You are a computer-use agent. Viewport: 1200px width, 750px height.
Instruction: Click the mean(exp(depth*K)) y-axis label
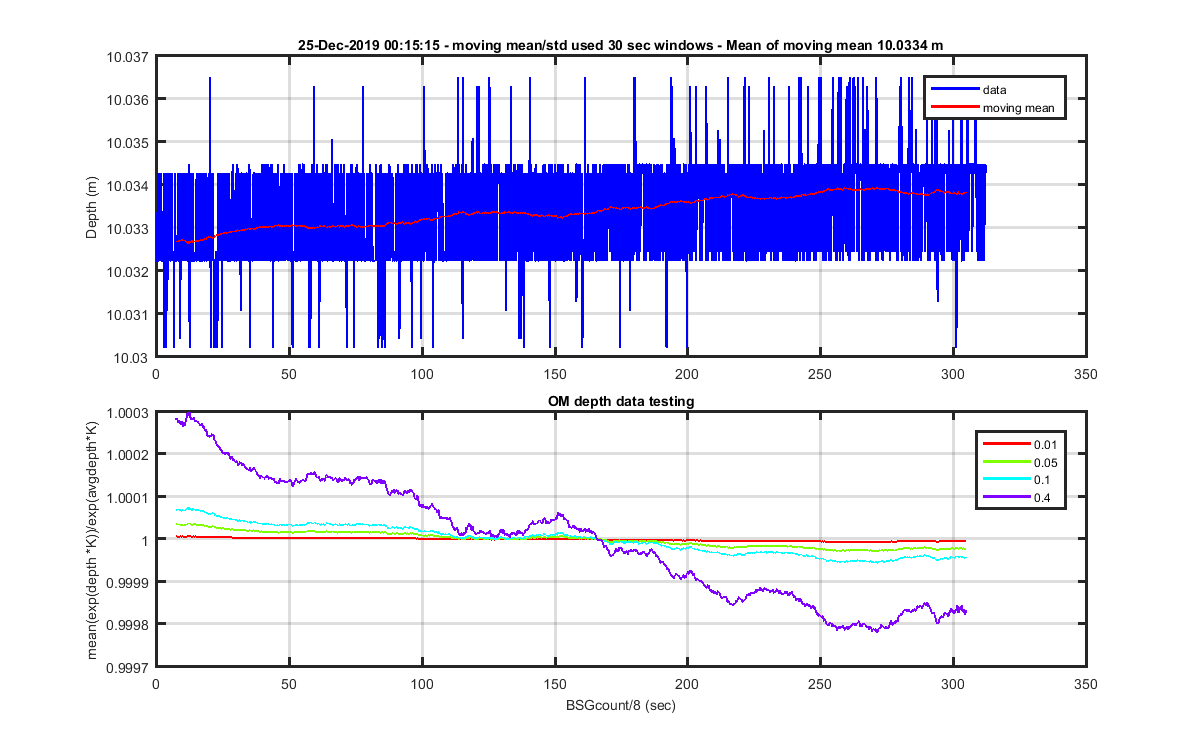point(93,538)
